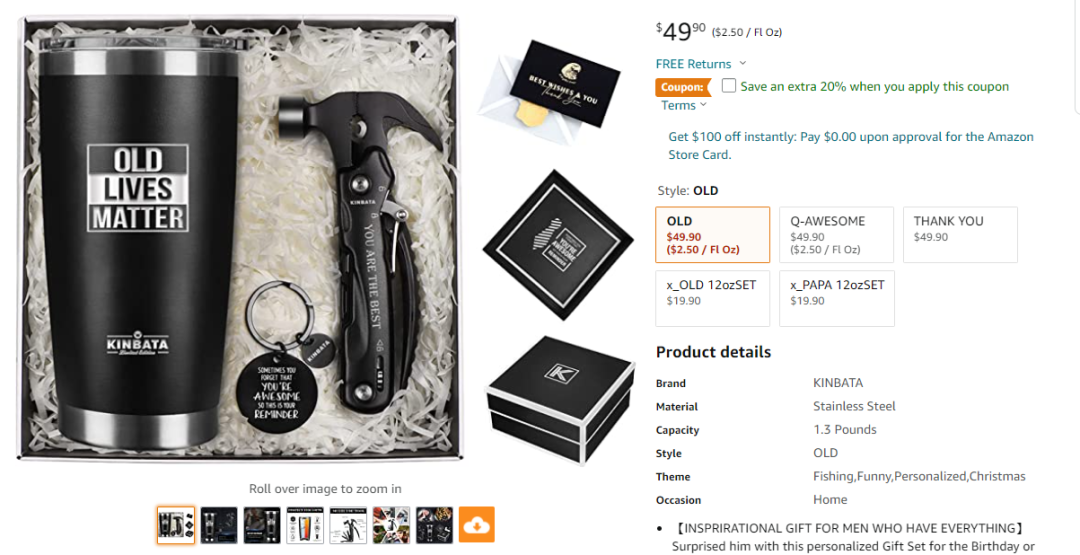
Task: Select the OLD style option
Action: coord(713,235)
